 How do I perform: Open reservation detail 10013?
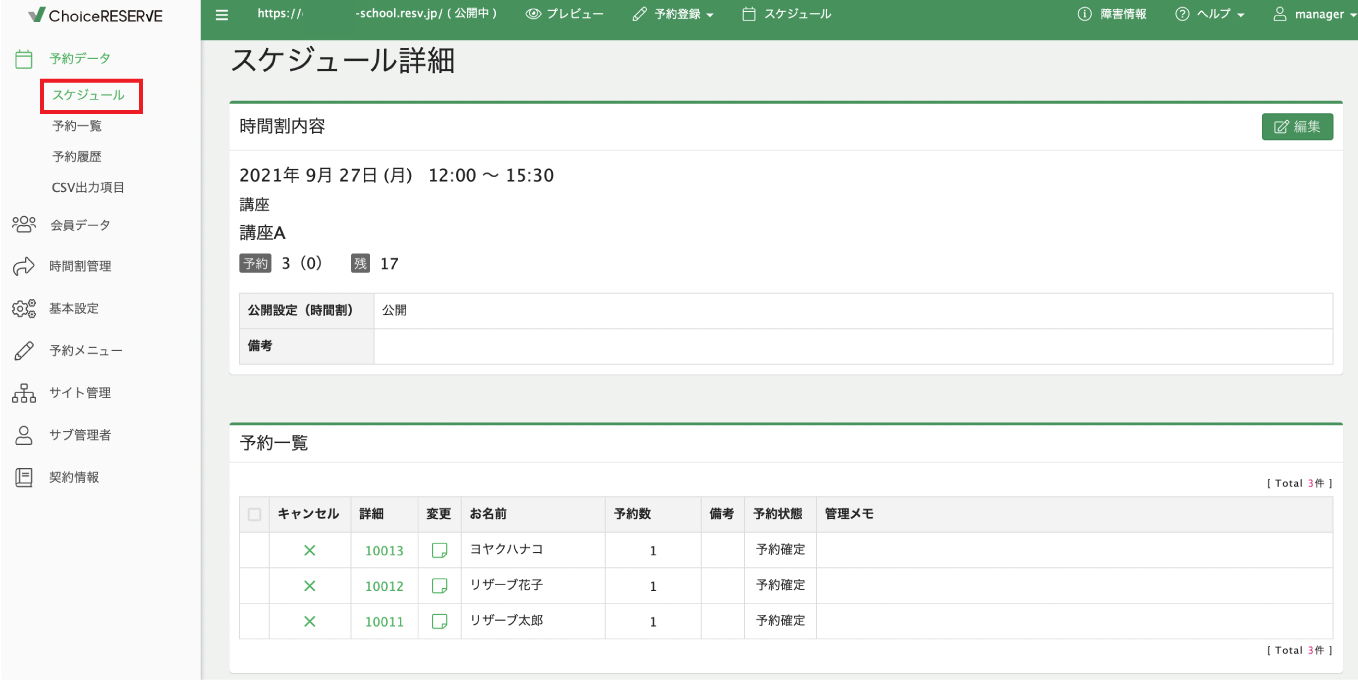[x=384, y=551]
